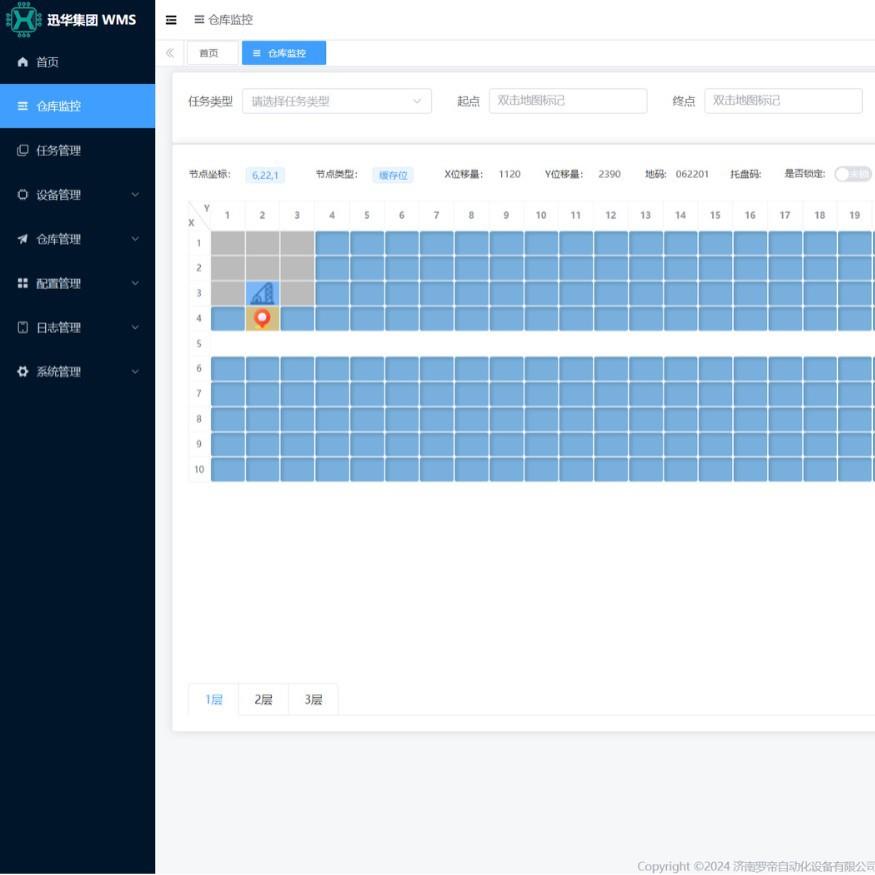This screenshot has width=875, height=875.
Task: Open 任务管理 in the sidebar
Action: tap(78, 150)
